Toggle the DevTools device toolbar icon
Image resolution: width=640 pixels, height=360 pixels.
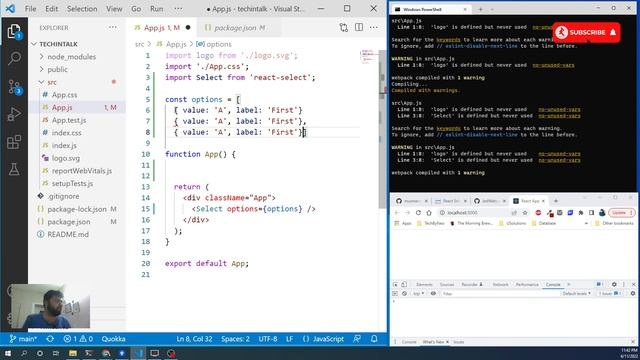[404, 284]
